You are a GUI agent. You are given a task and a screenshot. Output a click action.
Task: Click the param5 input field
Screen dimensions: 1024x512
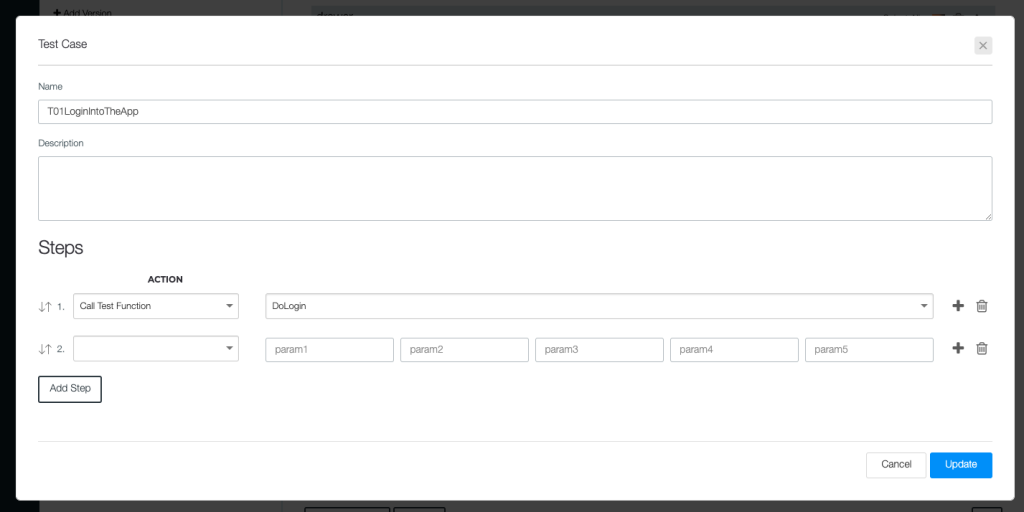(869, 349)
